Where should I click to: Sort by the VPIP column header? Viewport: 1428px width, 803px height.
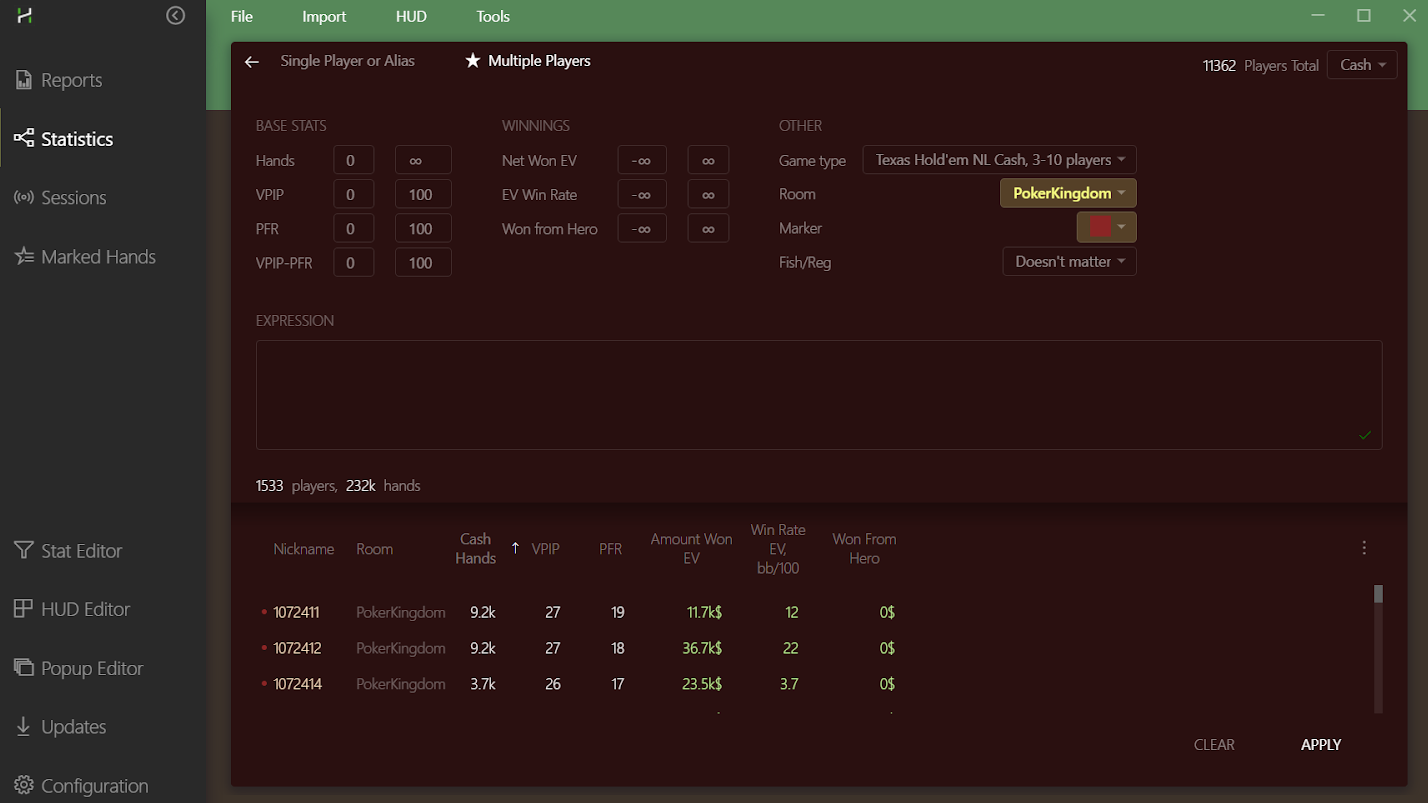[x=545, y=549]
